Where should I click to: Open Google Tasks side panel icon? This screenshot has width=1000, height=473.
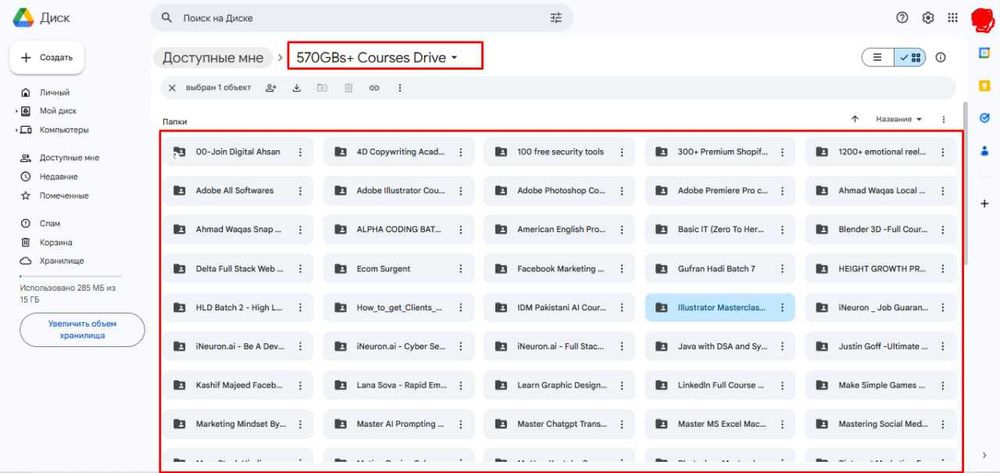point(984,118)
